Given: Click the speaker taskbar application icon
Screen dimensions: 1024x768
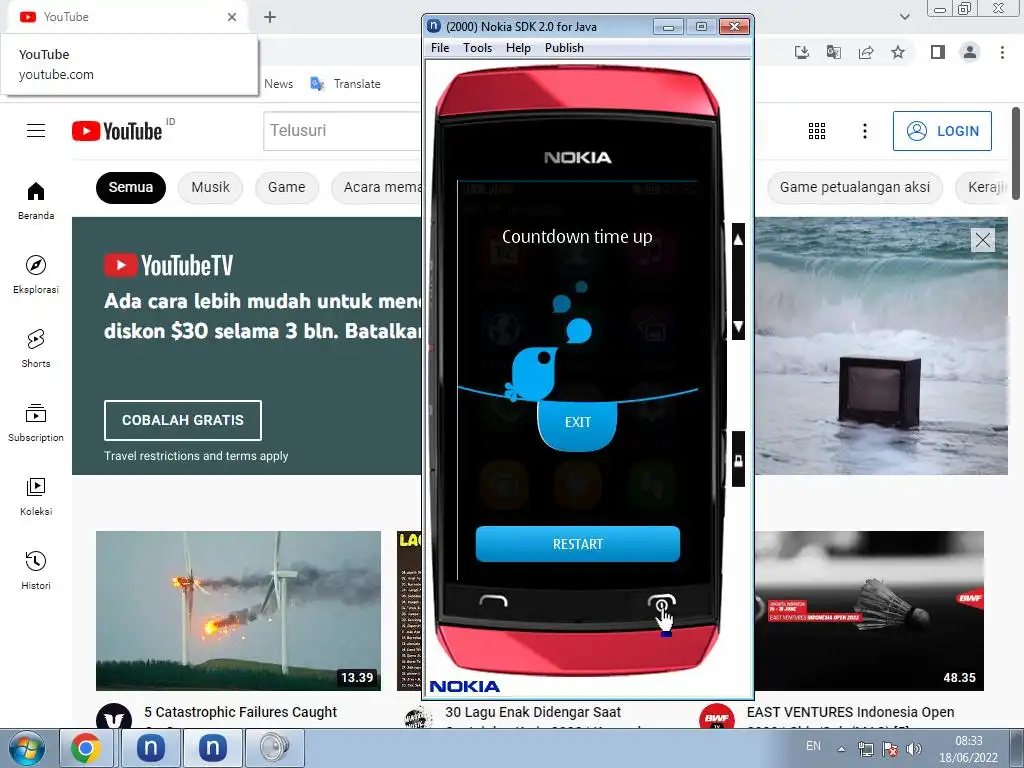Looking at the screenshot, I should (274, 748).
